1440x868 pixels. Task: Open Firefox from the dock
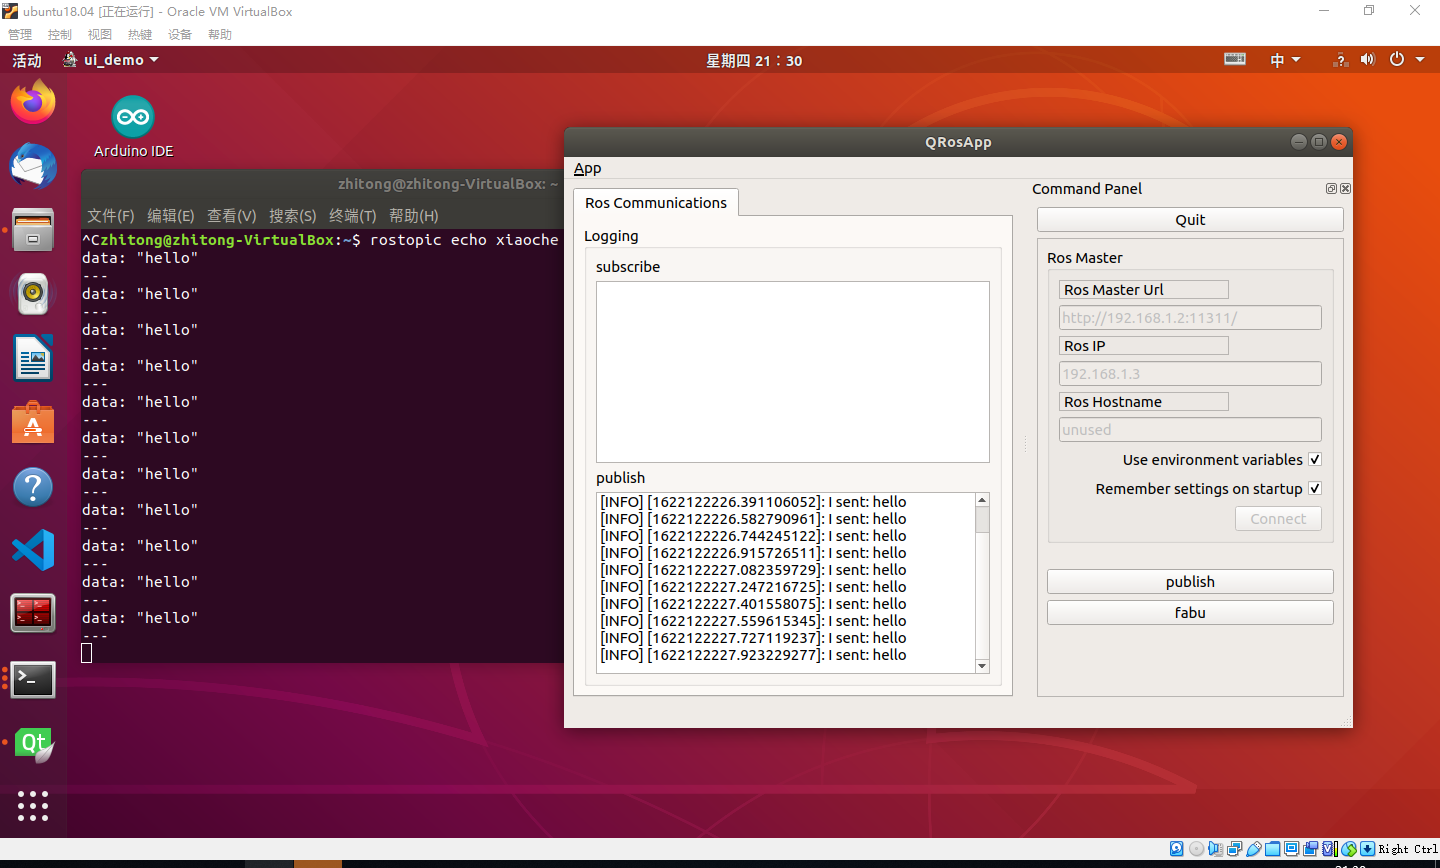[x=33, y=102]
